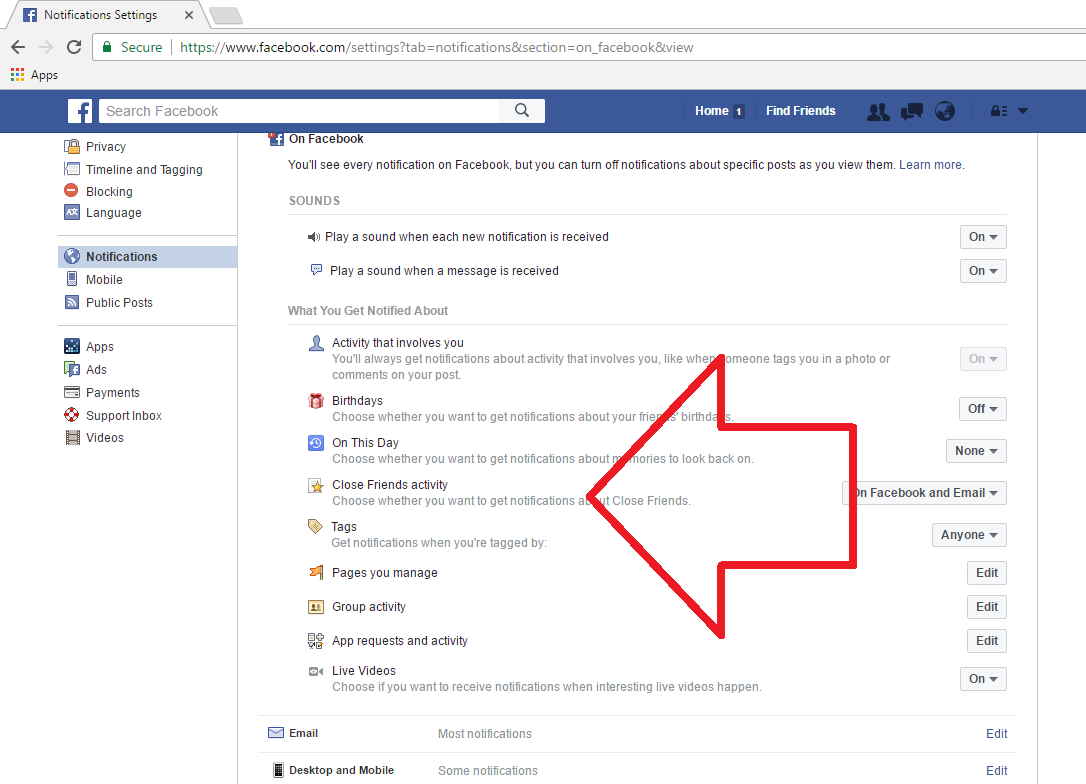
Task: Edit Group activity notifications
Action: [986, 607]
